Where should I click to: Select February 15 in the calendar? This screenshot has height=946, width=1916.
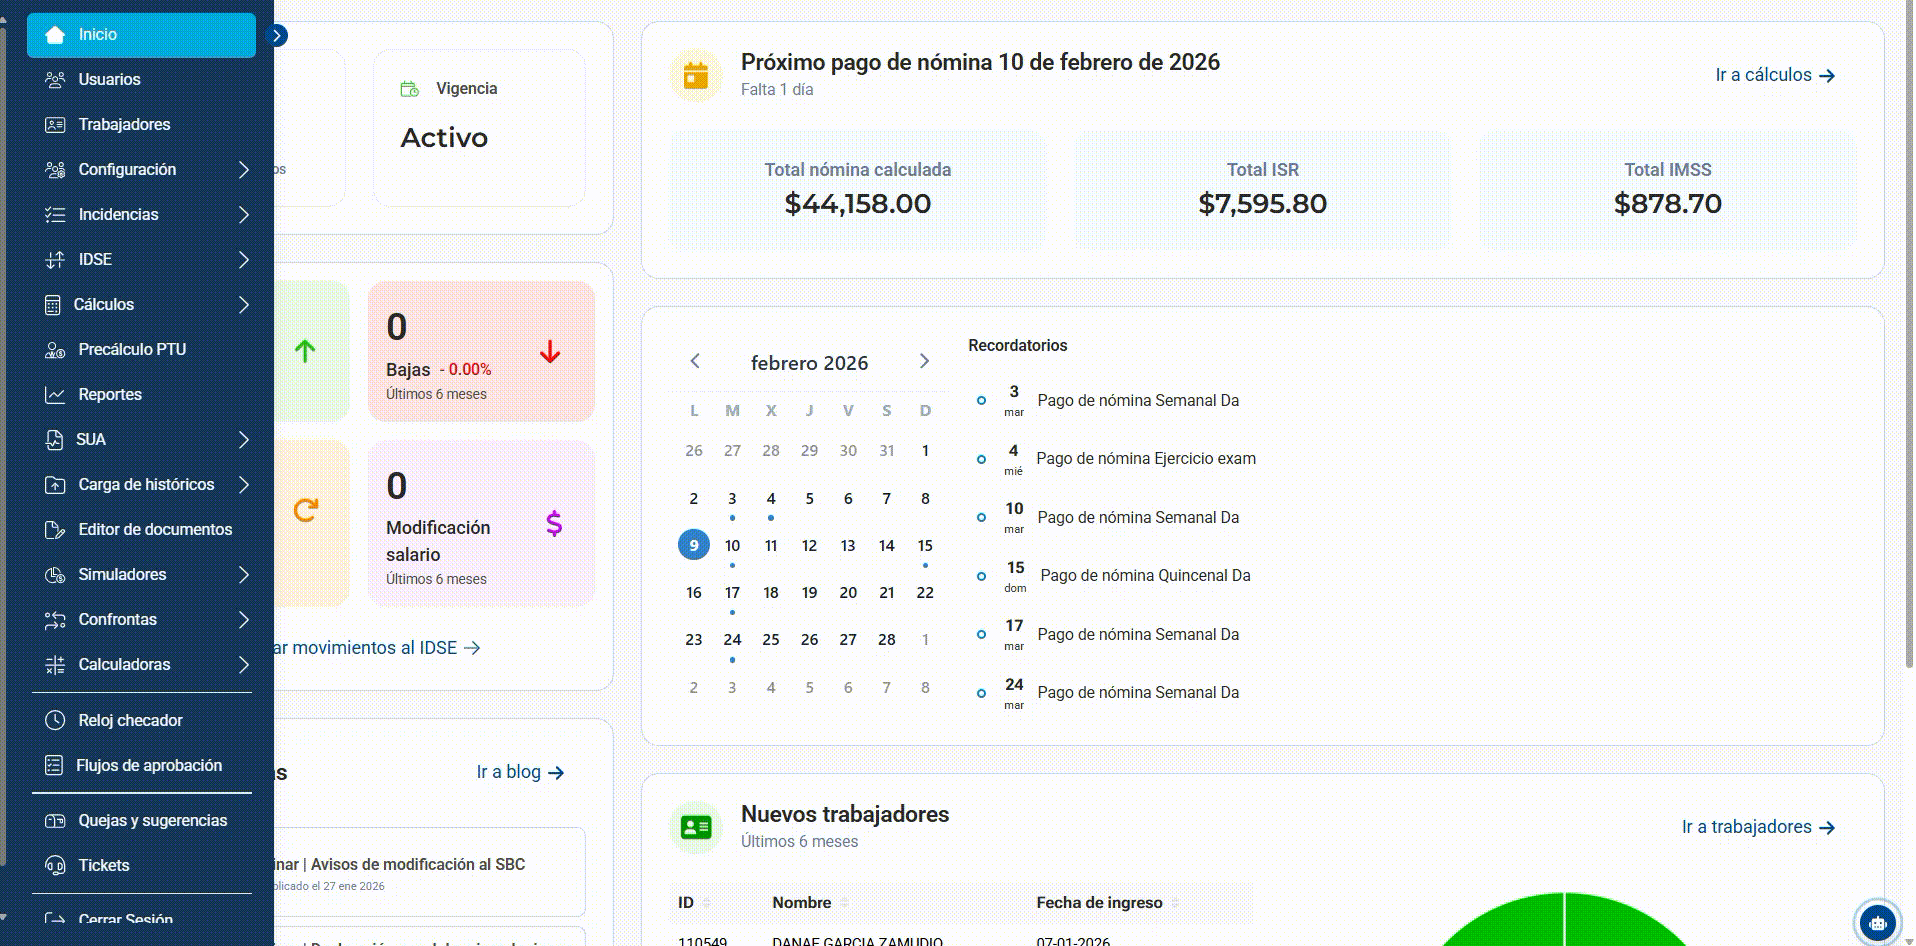[925, 546]
